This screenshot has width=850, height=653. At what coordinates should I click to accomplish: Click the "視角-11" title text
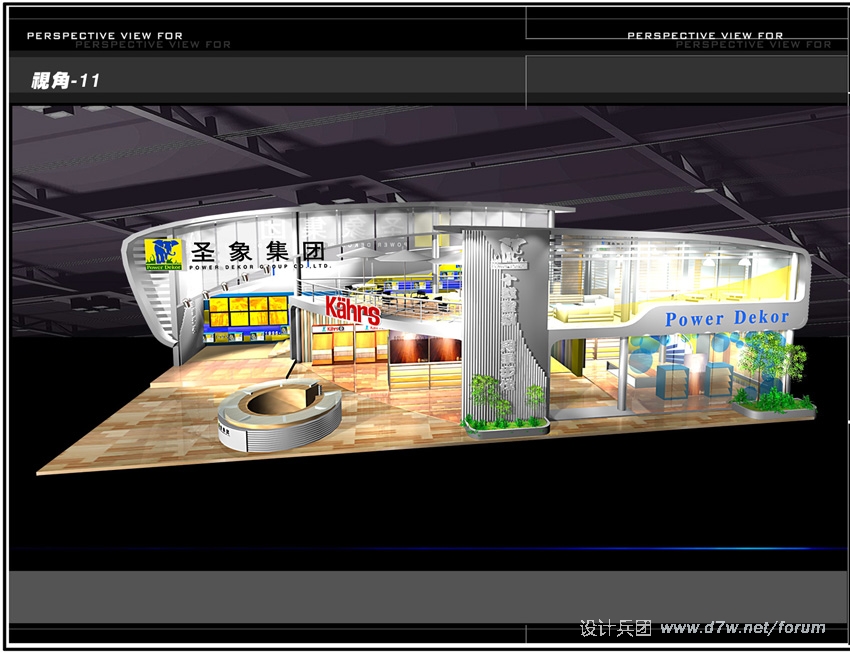click(x=66, y=81)
